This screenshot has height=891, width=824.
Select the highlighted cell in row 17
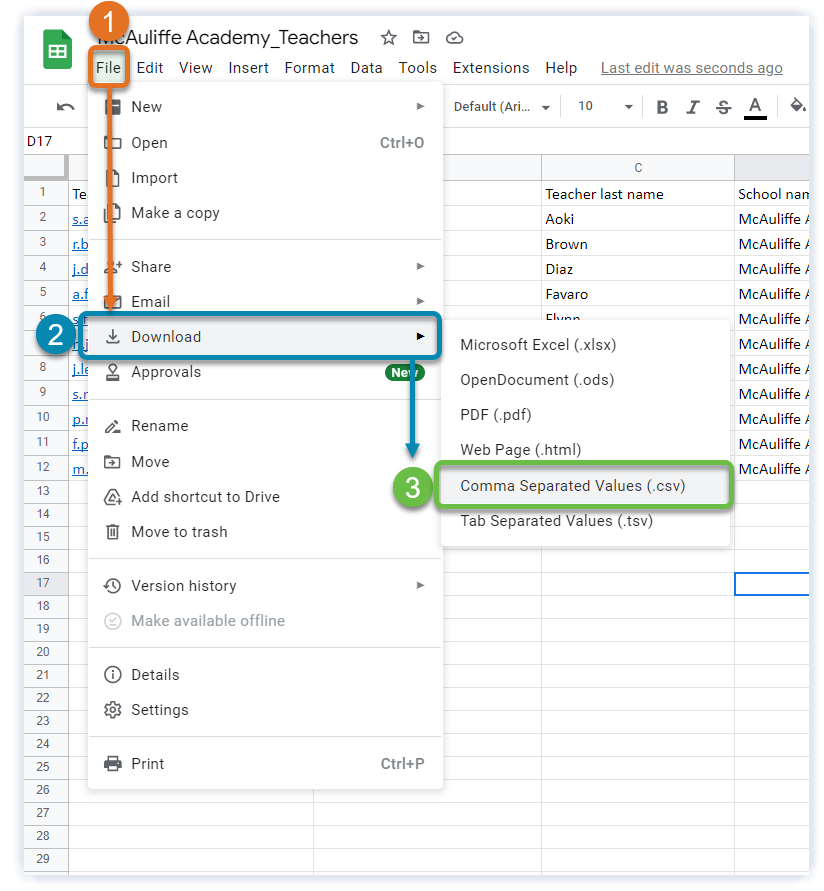(772, 584)
